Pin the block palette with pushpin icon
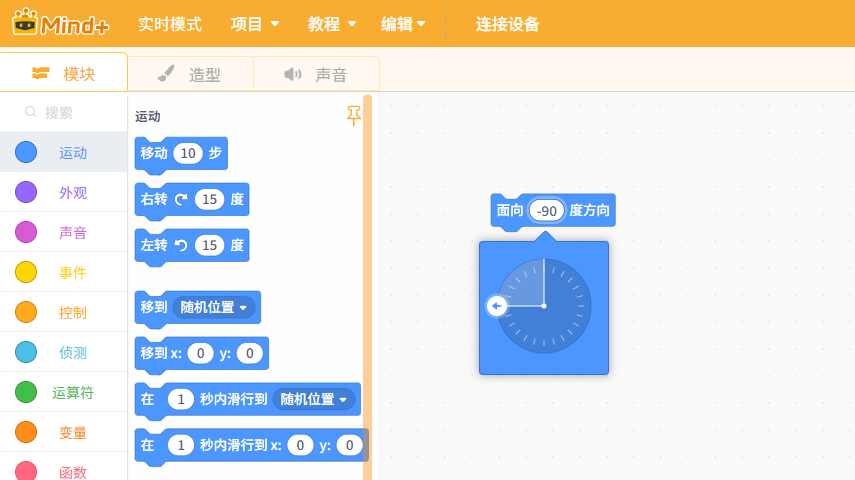 [353, 116]
